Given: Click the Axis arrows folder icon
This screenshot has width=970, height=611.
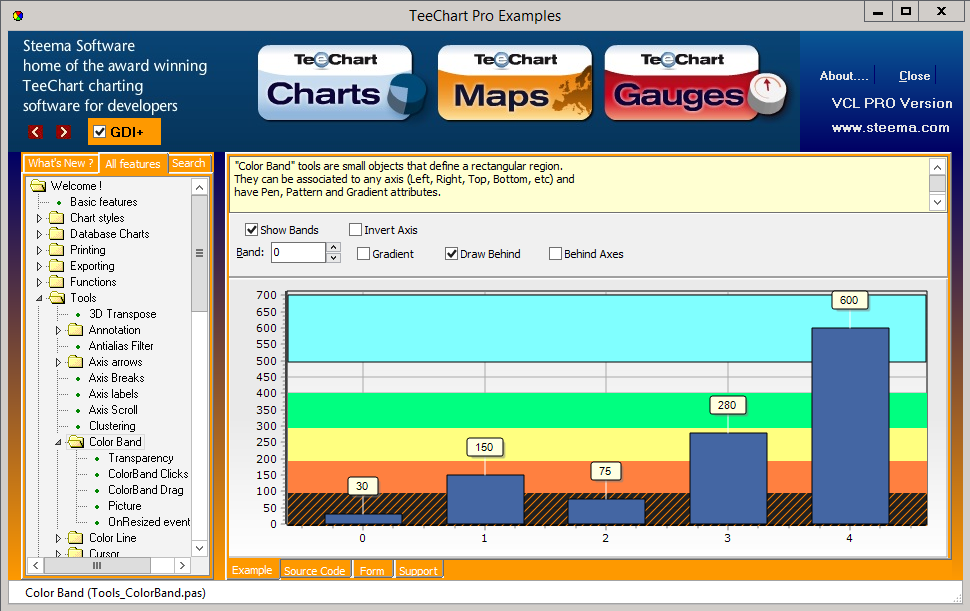Looking at the screenshot, I should pyautogui.click(x=75, y=362).
